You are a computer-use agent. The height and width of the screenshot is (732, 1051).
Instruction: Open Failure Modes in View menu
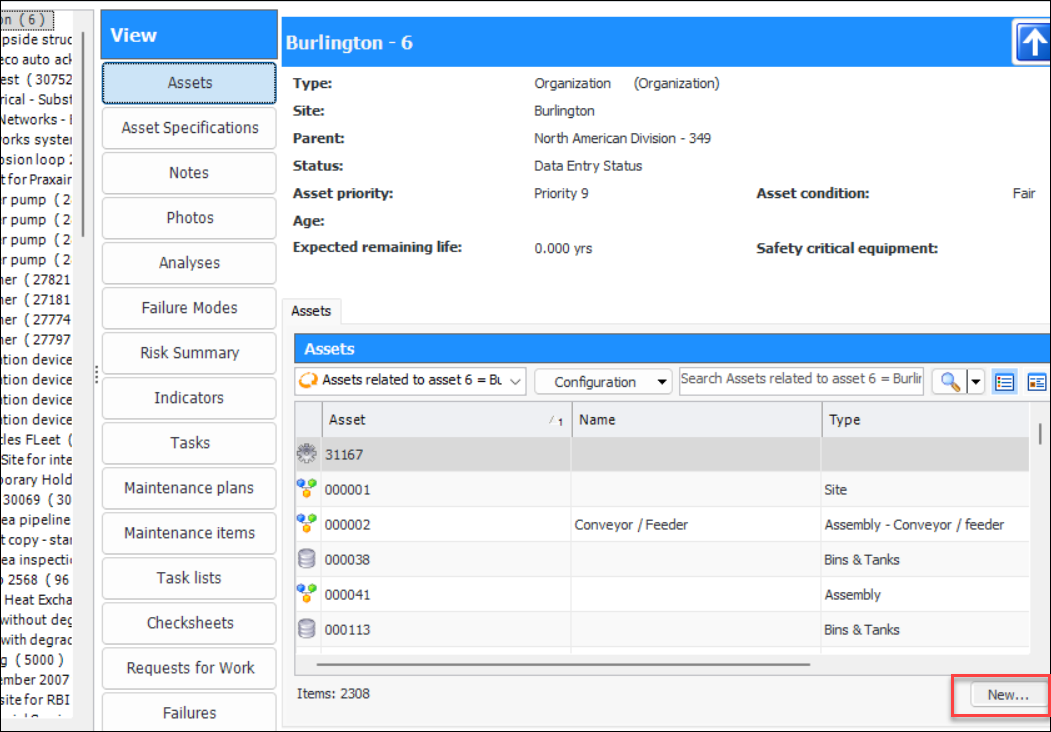189,308
